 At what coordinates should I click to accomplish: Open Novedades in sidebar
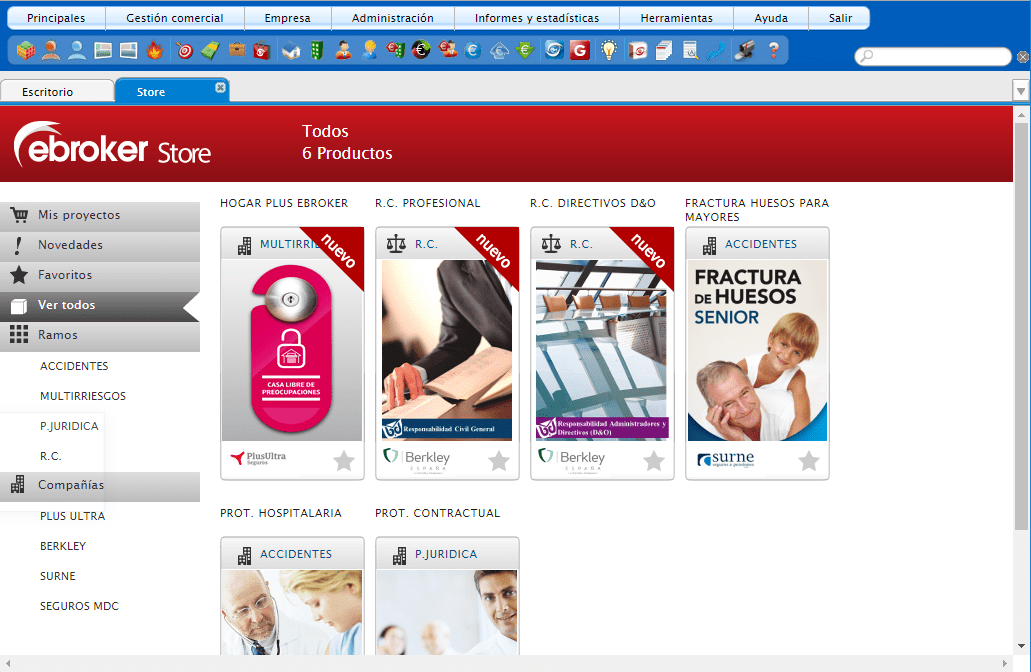100,245
